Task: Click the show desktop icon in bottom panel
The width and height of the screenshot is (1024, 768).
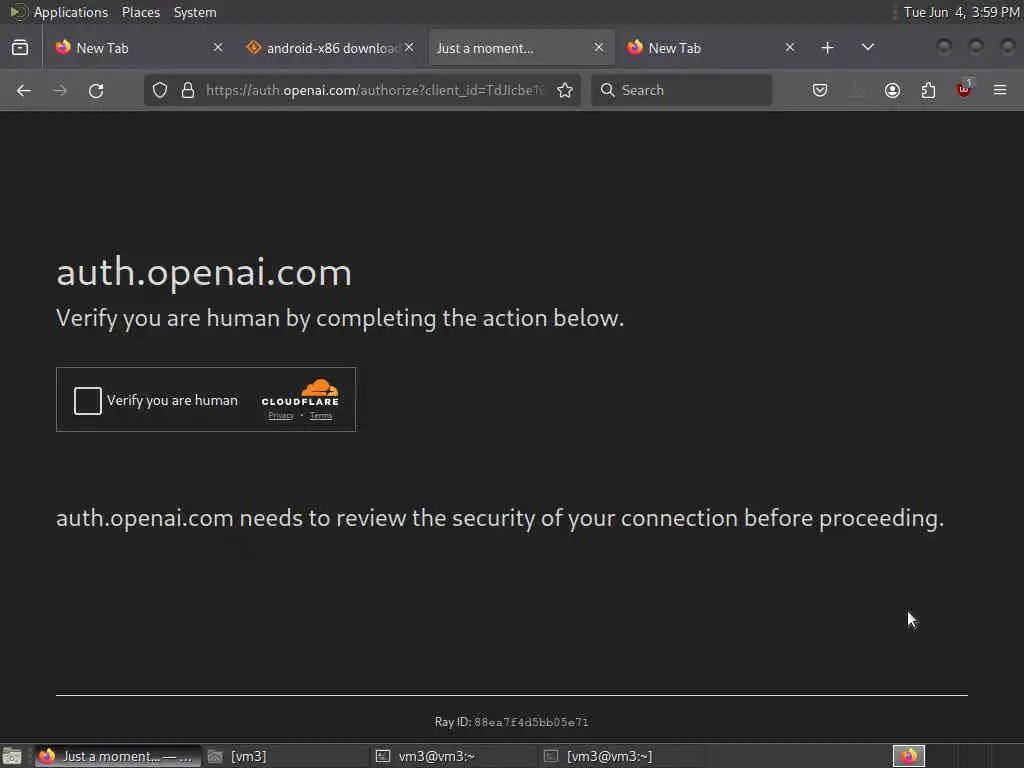Action: [12, 756]
